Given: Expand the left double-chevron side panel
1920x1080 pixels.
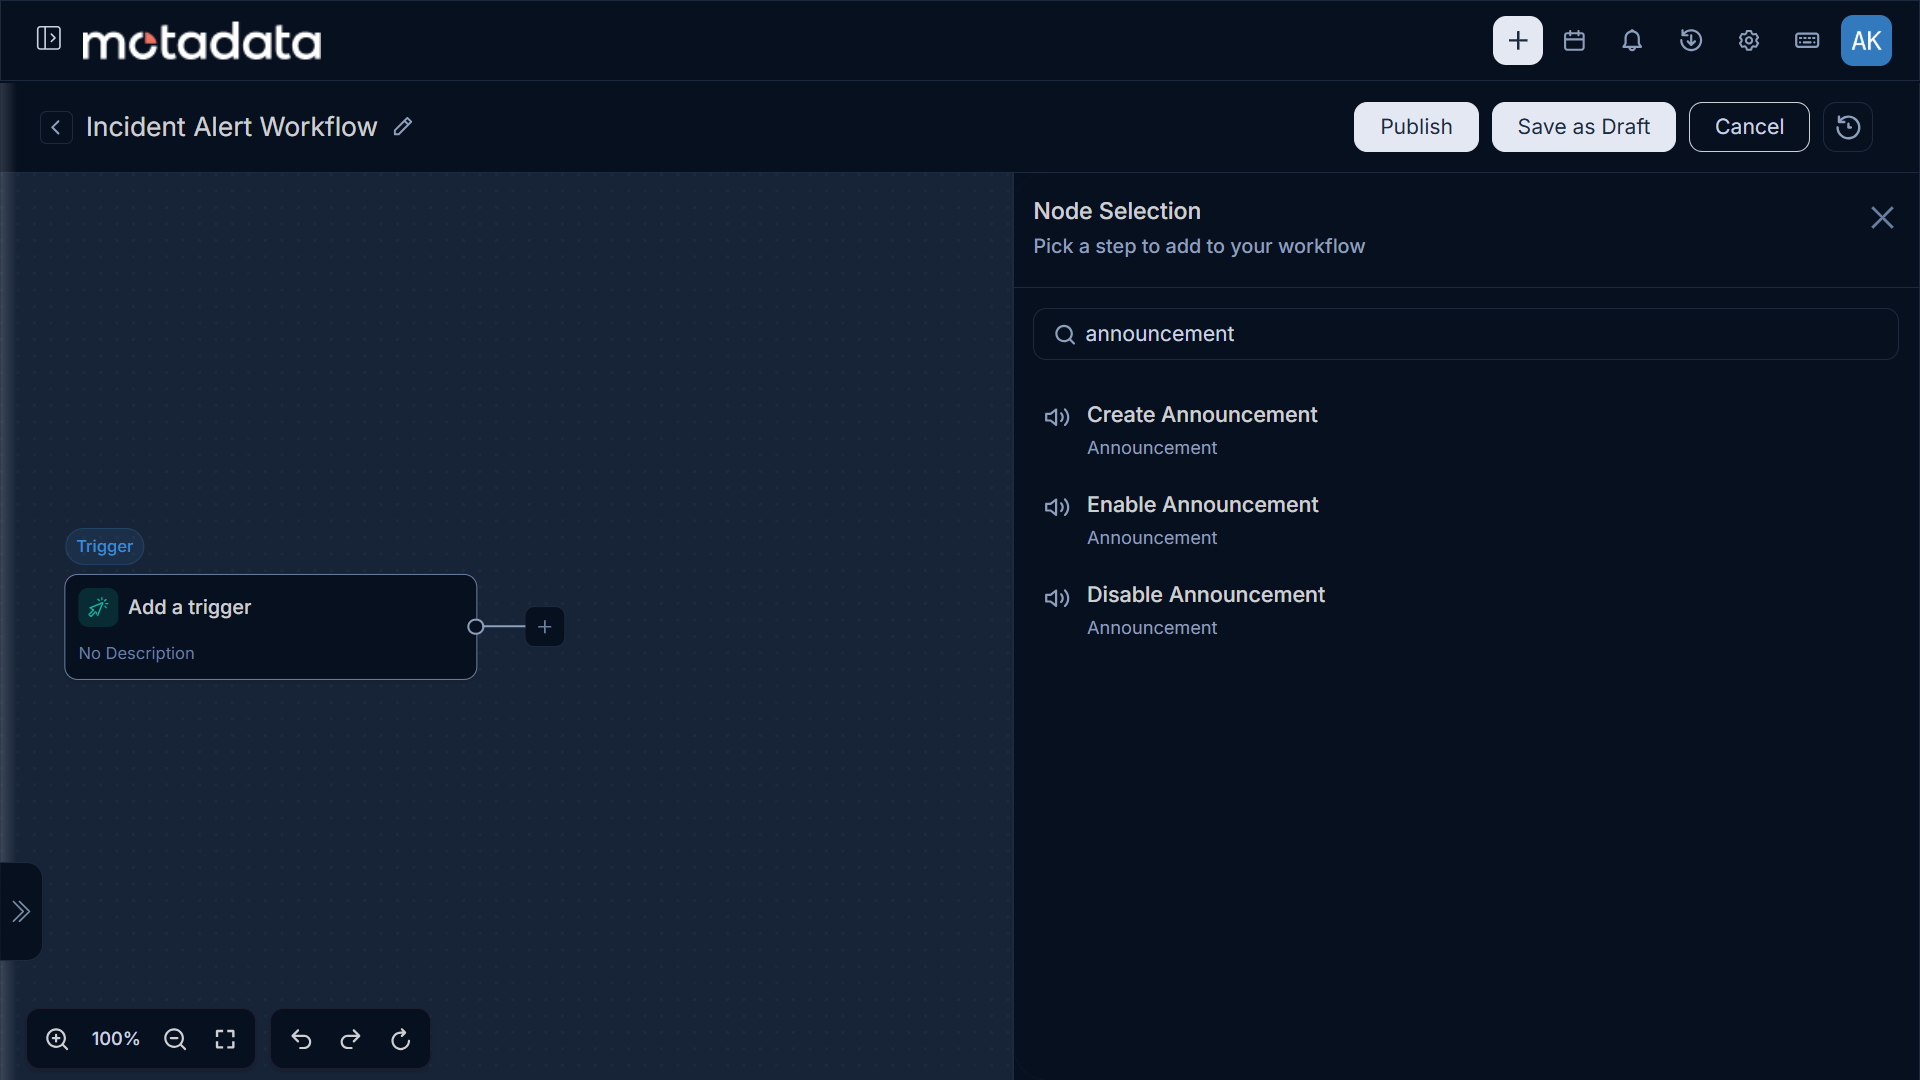Looking at the screenshot, I should pos(21,911).
